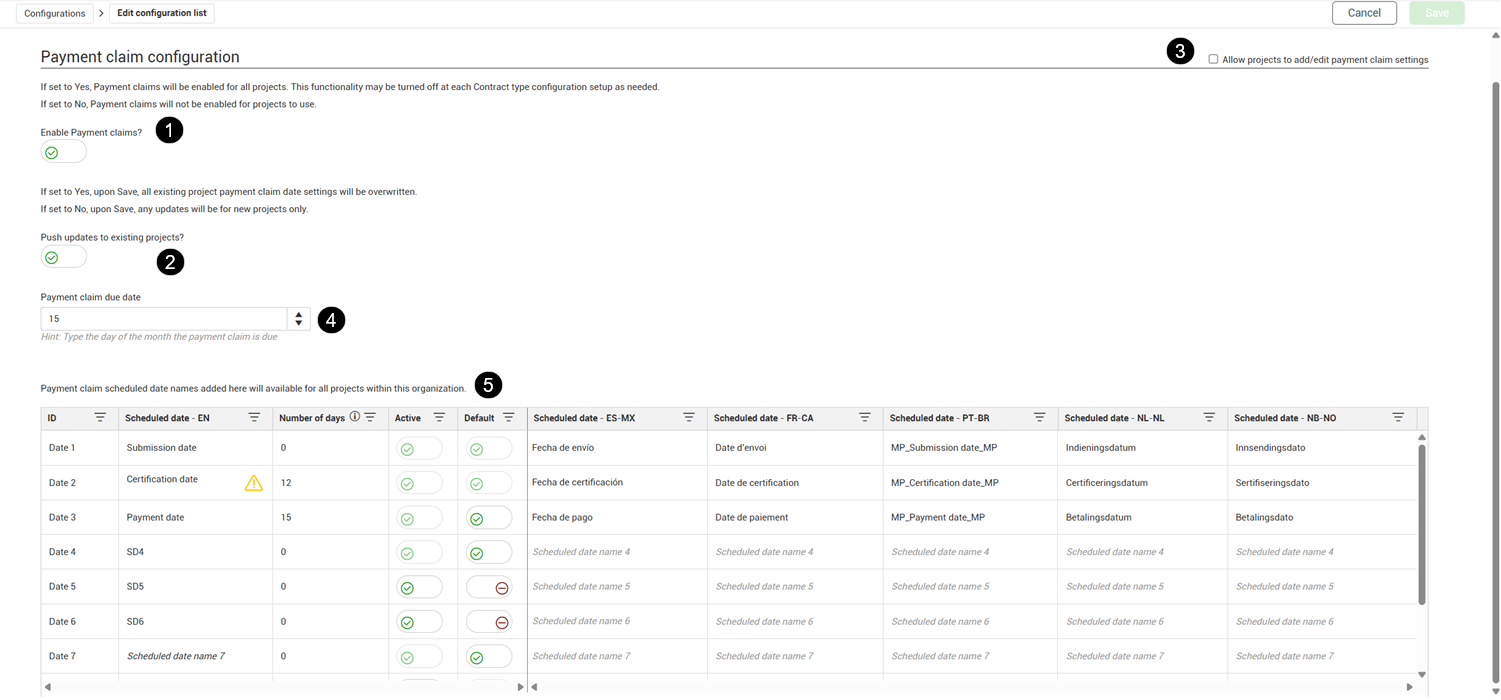Open filter for Scheduled date - FR-CA column
Screen dimensions: 1501x700
[x=865, y=417]
